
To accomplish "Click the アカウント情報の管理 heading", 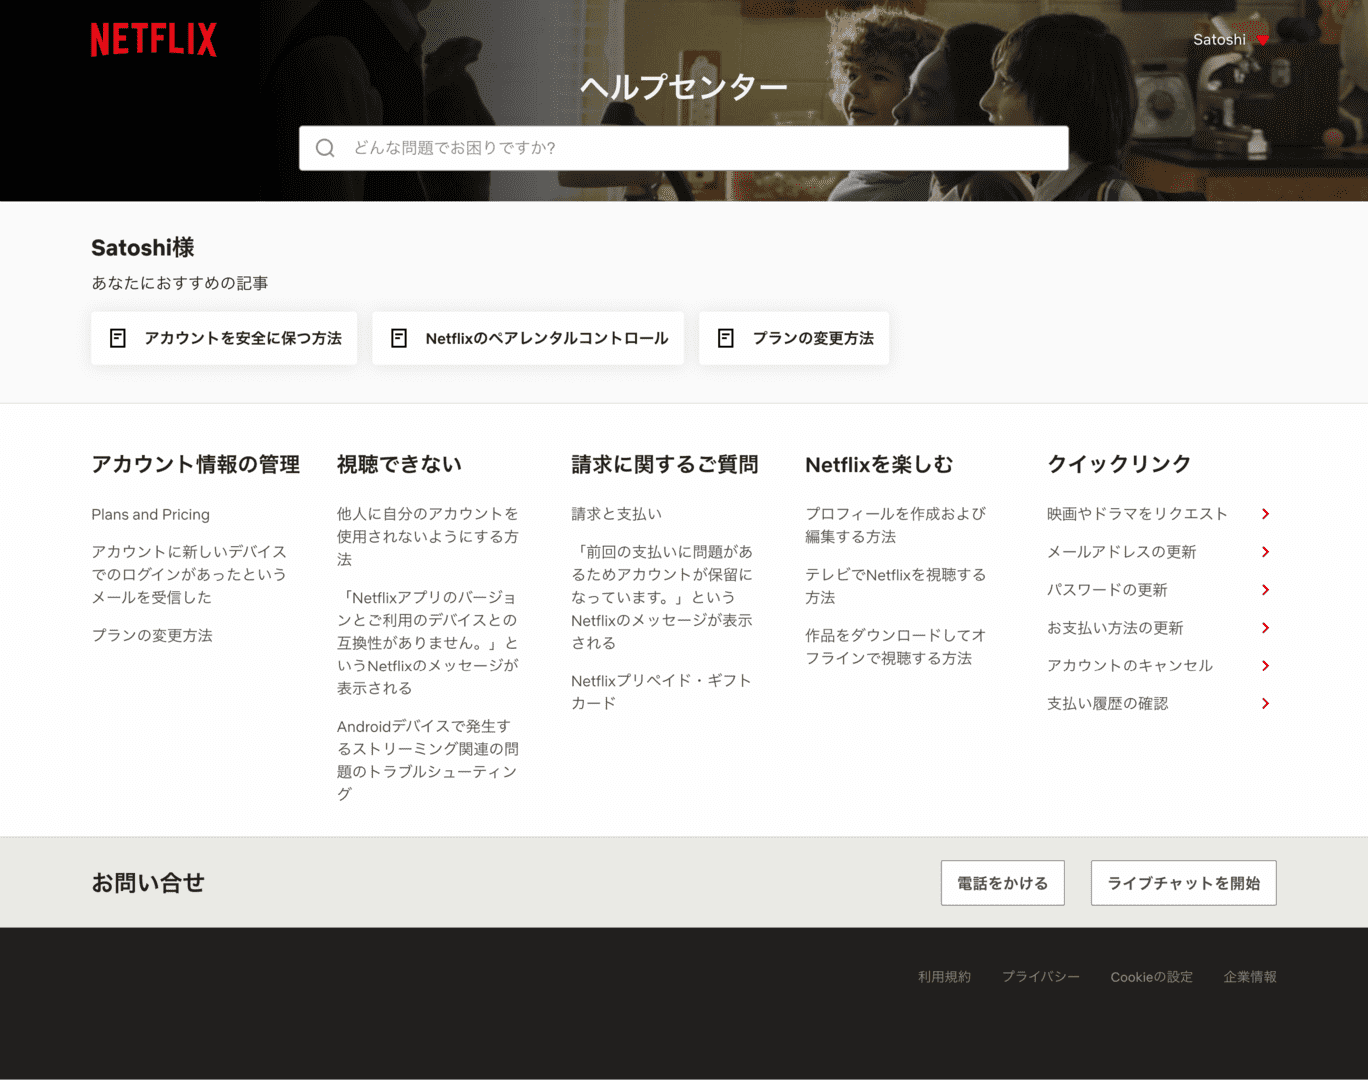I will point(195,464).
